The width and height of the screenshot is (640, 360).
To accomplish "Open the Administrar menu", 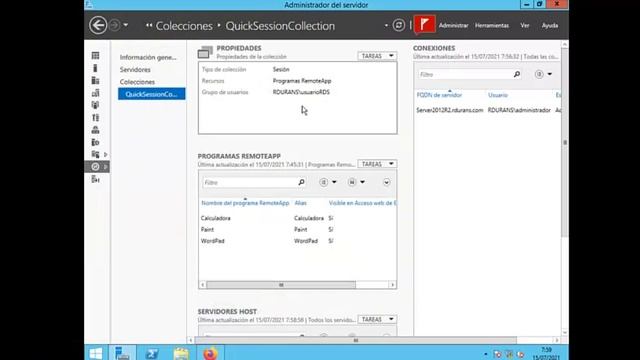I will click(x=453, y=25).
